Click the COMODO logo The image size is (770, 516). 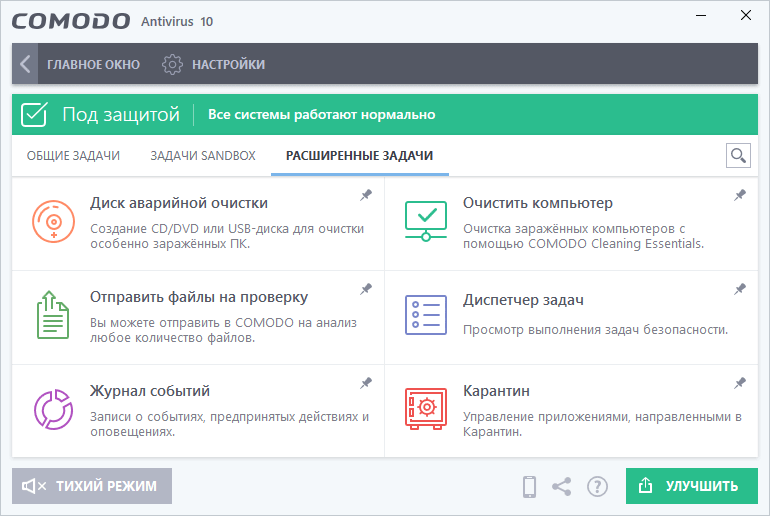[x=71, y=21]
